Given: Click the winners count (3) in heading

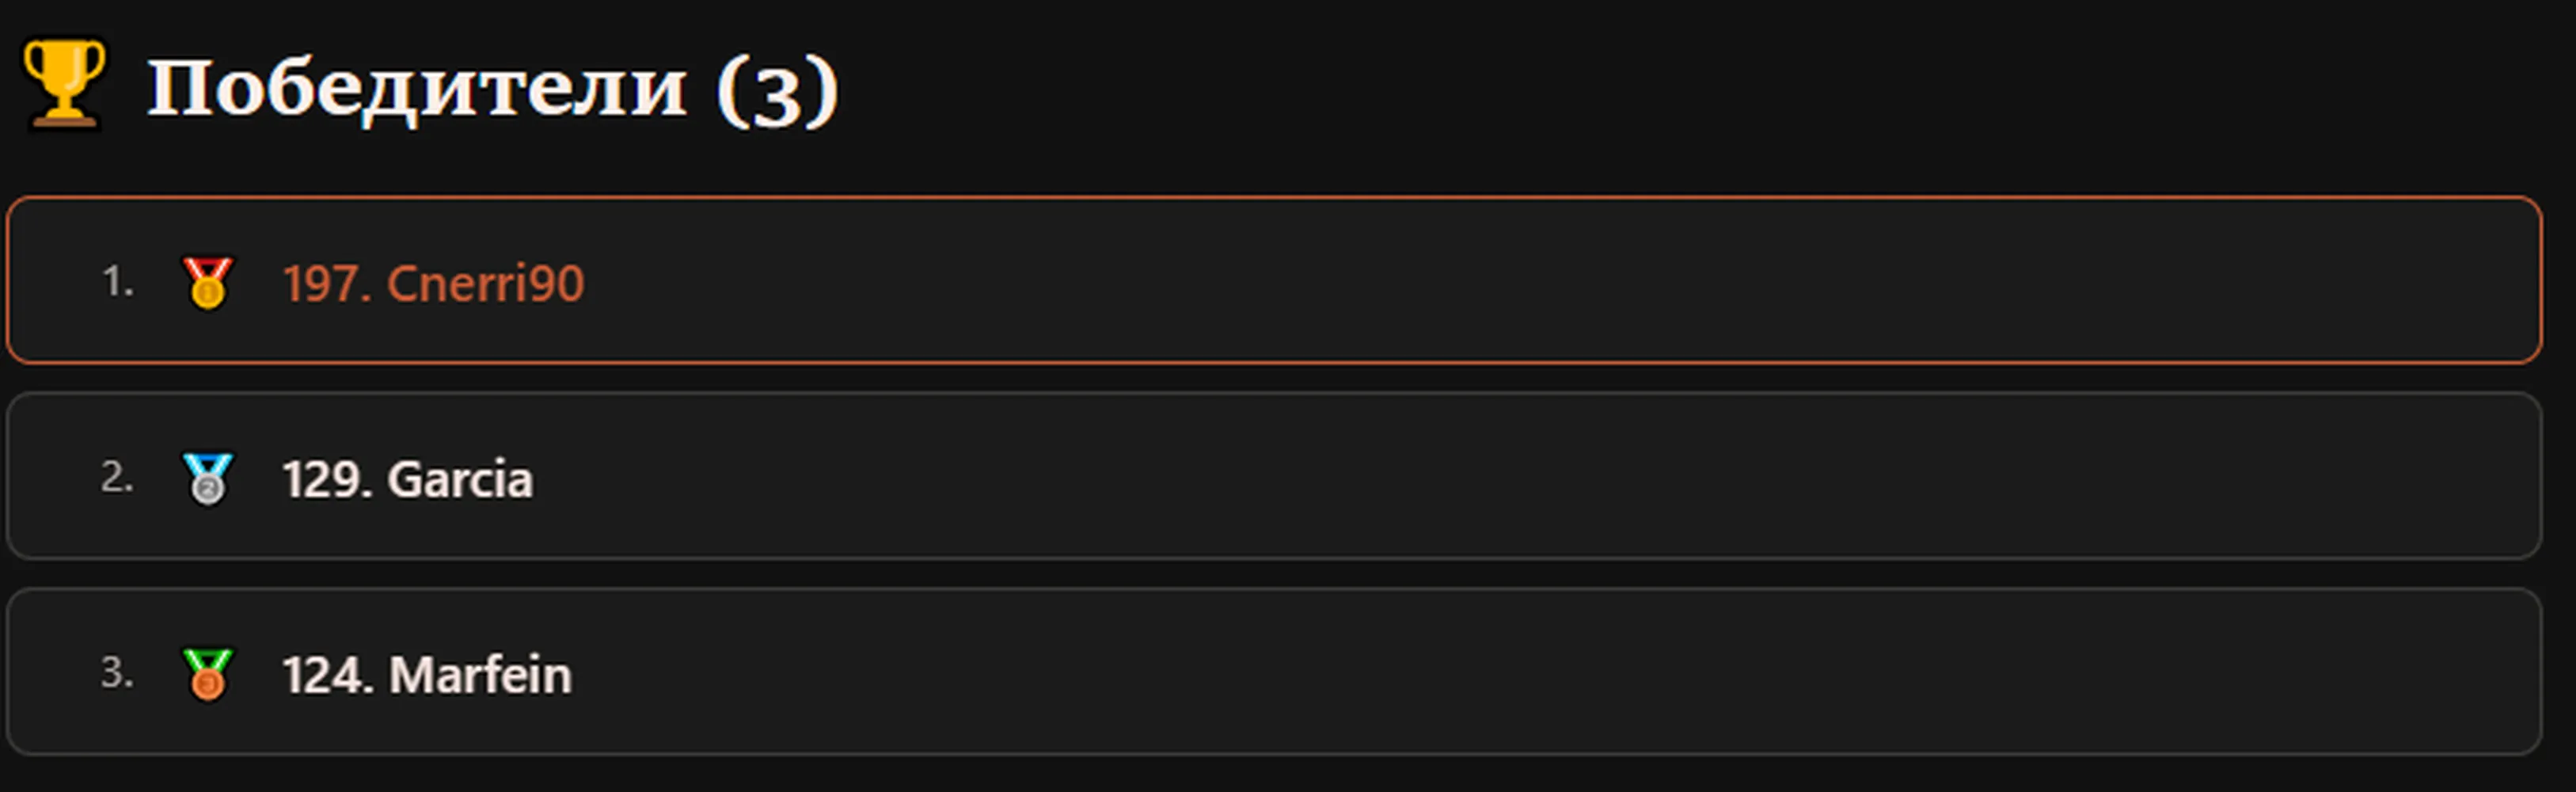Looking at the screenshot, I should coord(777,90).
